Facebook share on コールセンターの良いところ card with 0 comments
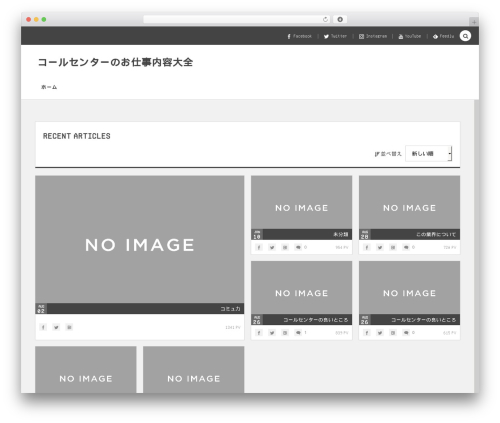This screenshot has width=500, height=423. coord(367,333)
